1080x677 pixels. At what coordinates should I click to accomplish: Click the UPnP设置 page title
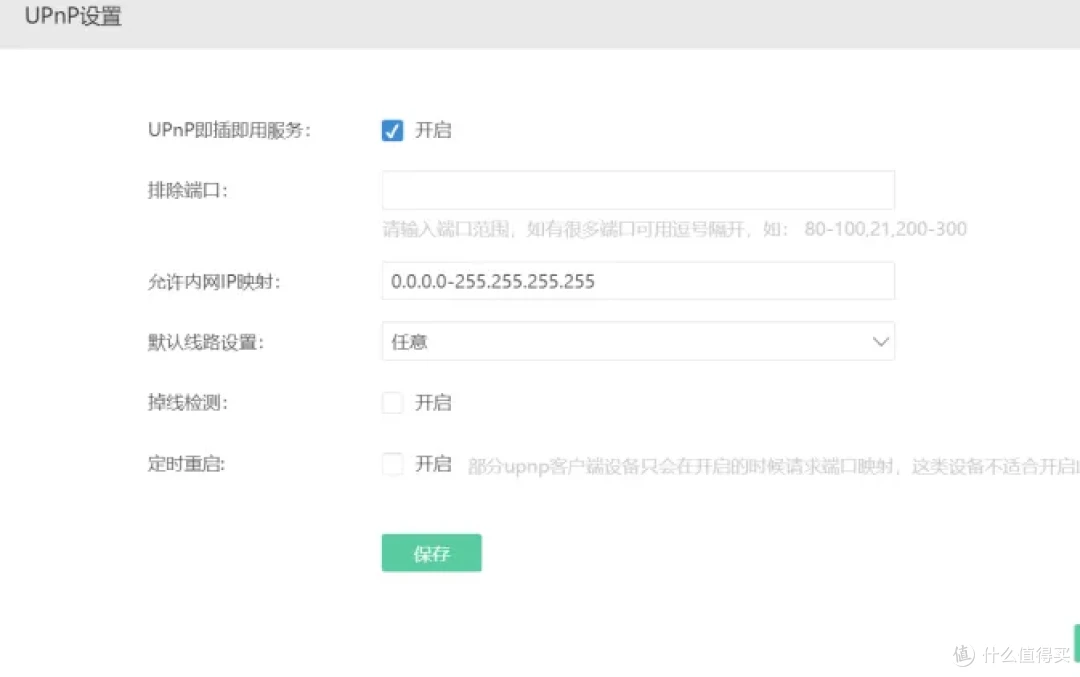[x=73, y=17]
